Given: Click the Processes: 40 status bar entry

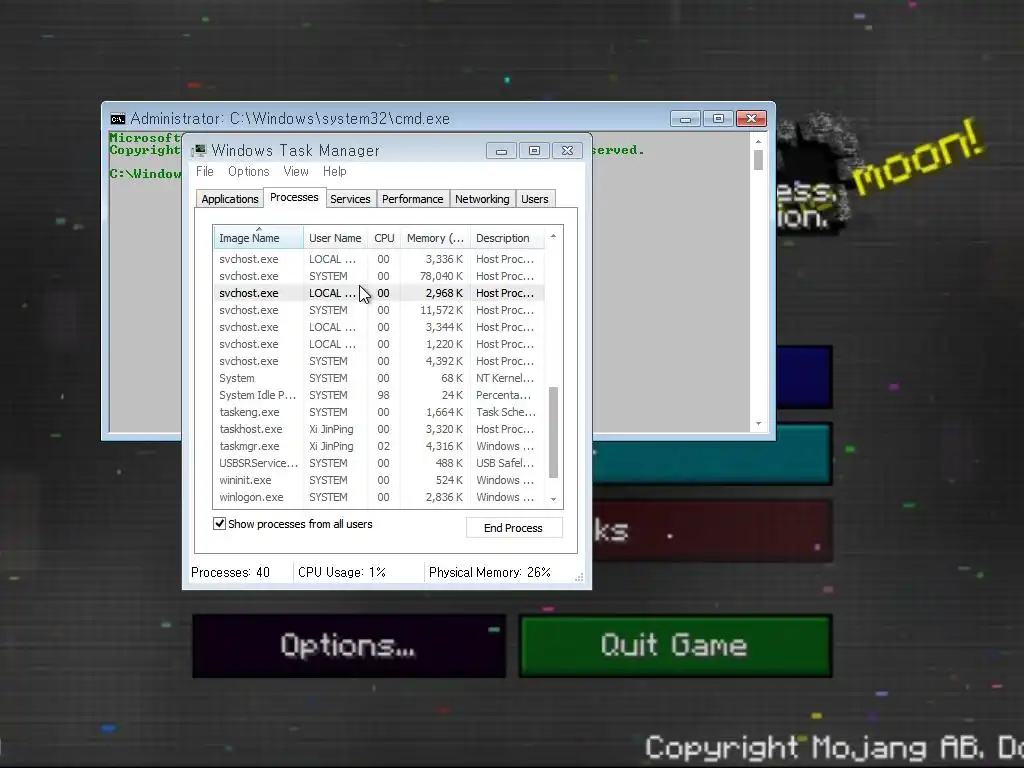Looking at the screenshot, I should (231, 572).
